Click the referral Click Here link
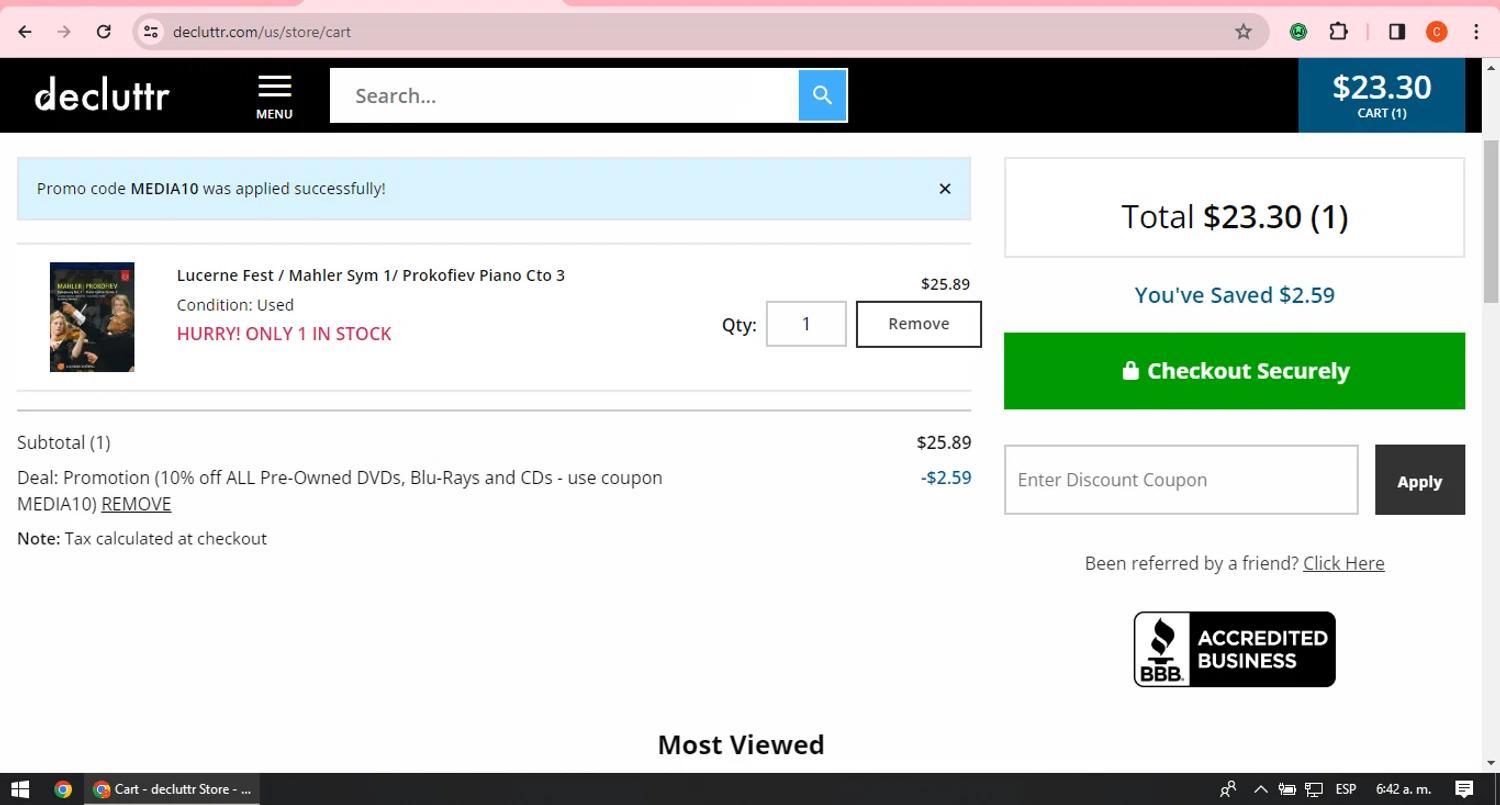The image size is (1500, 805). click(x=1344, y=563)
